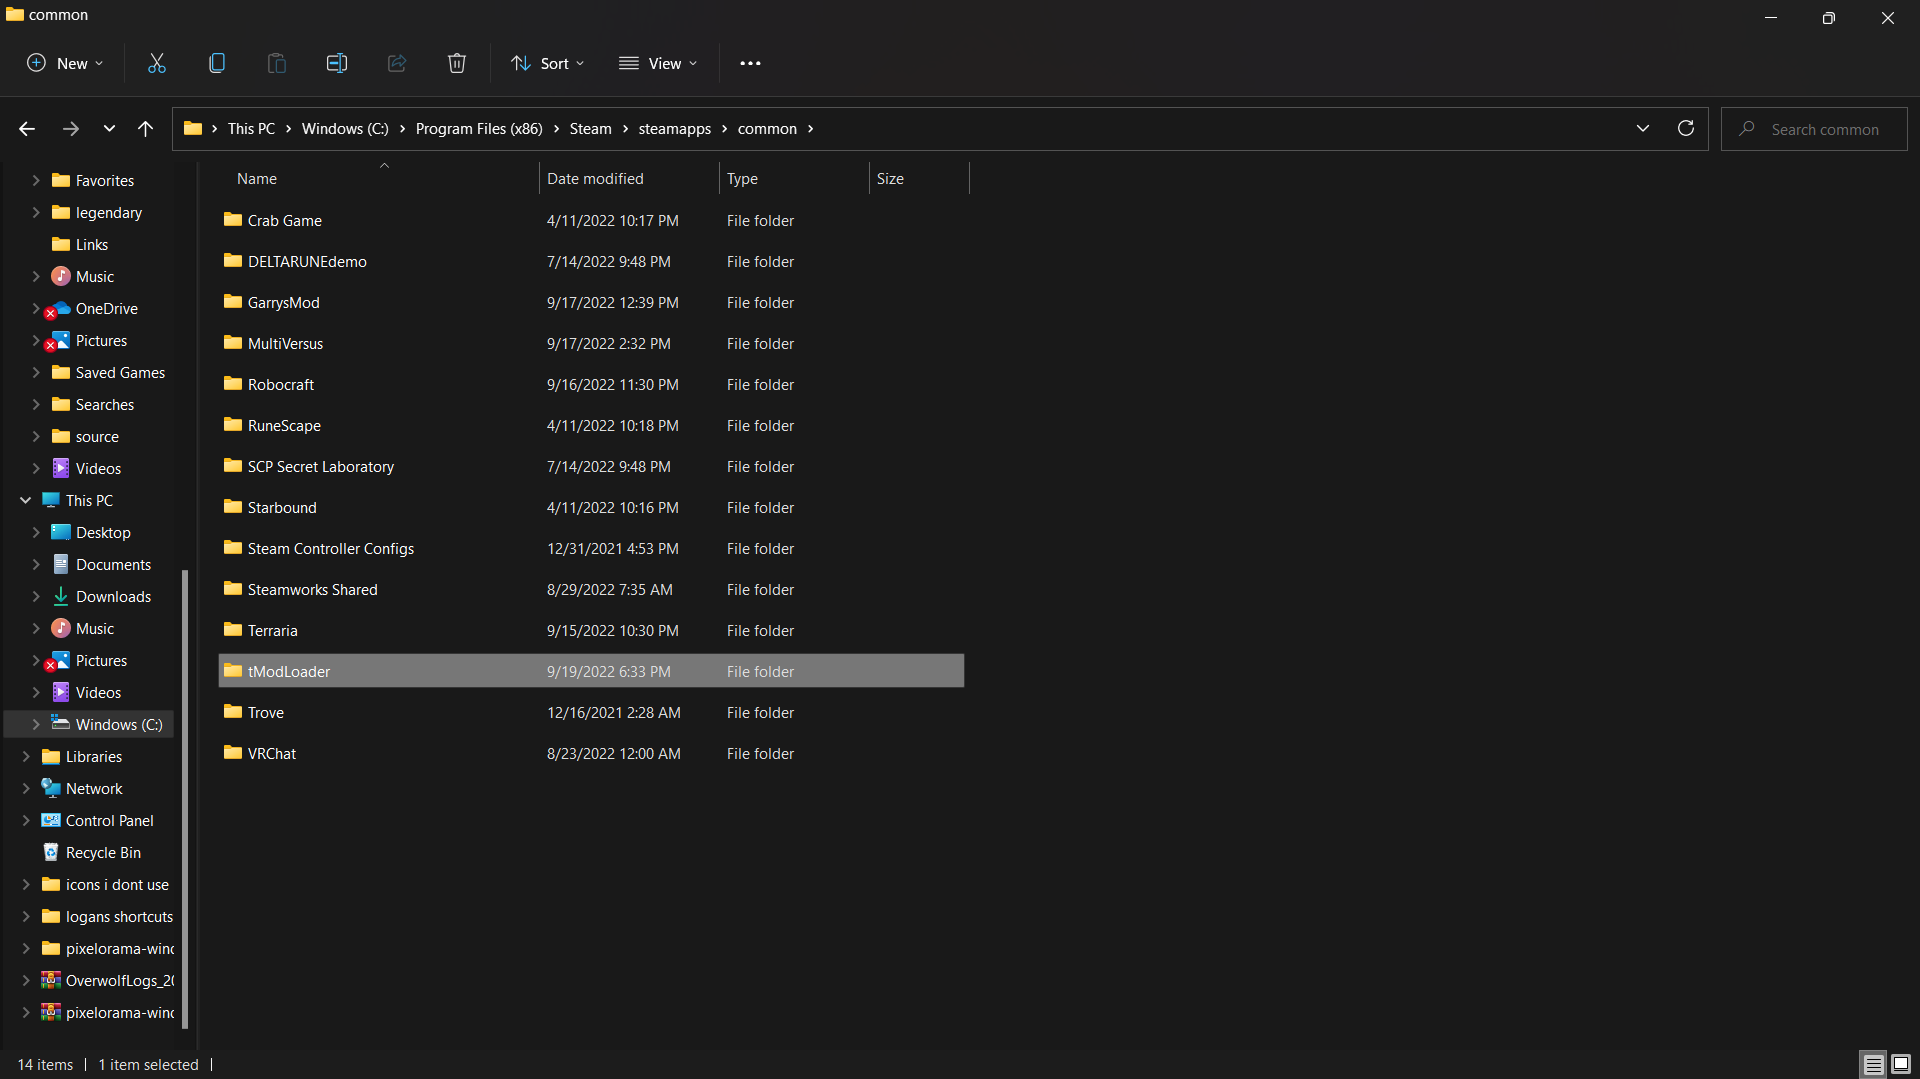Expand the Windows (C:) tree node
The height and width of the screenshot is (1079, 1920).
pos(36,724)
